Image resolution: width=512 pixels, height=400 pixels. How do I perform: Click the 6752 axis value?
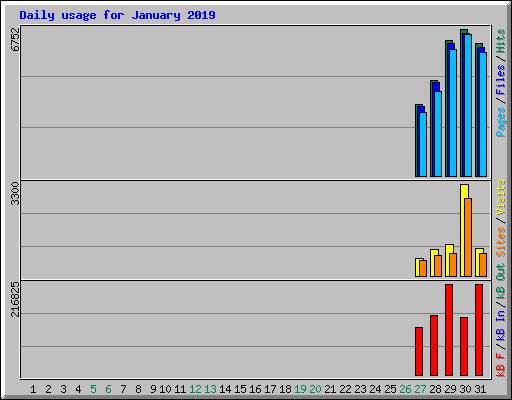click(15, 39)
